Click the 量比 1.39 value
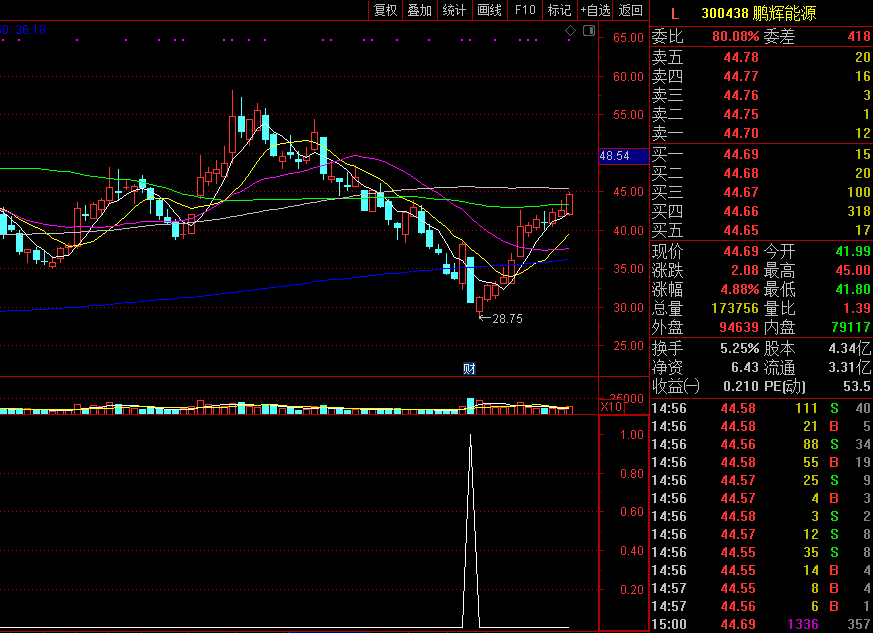 [857, 308]
